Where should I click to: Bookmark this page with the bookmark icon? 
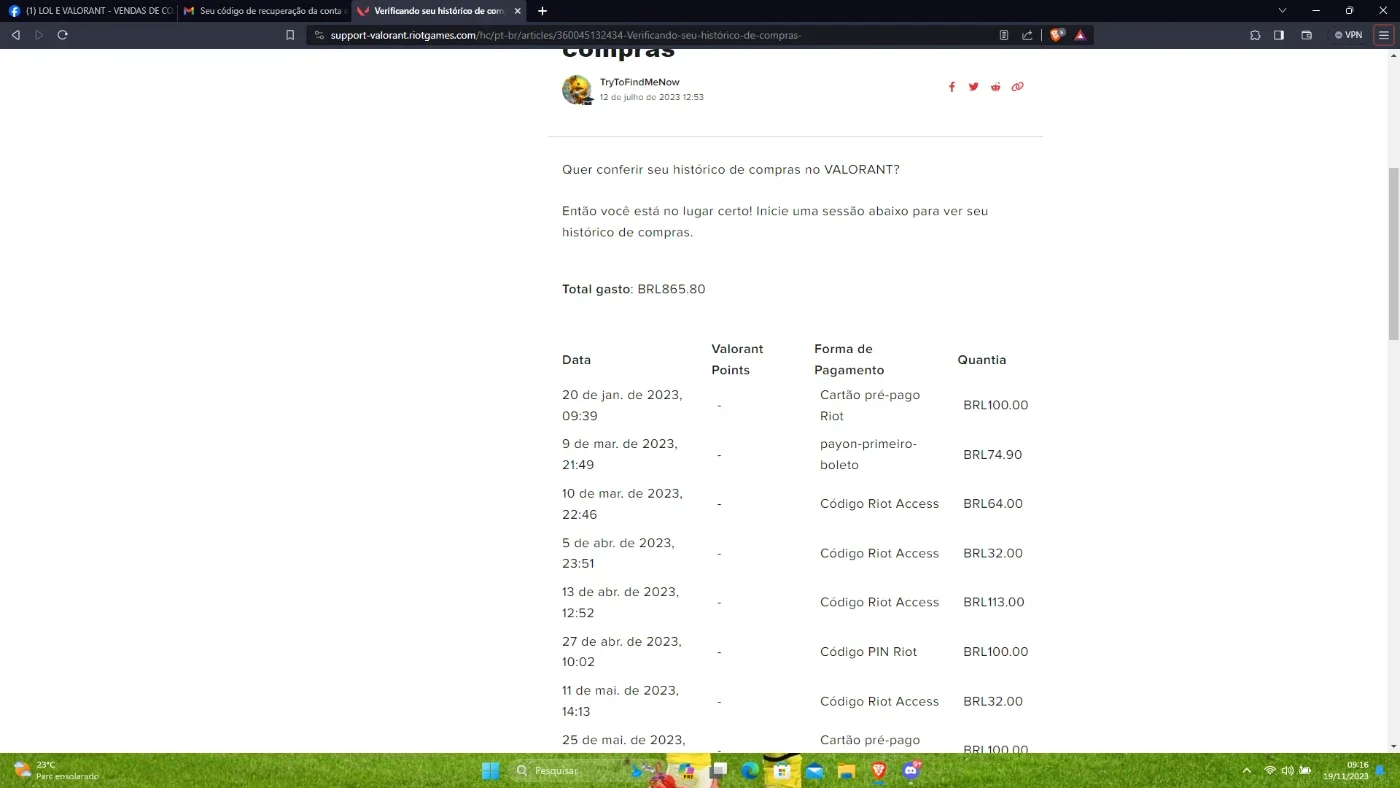click(x=290, y=35)
